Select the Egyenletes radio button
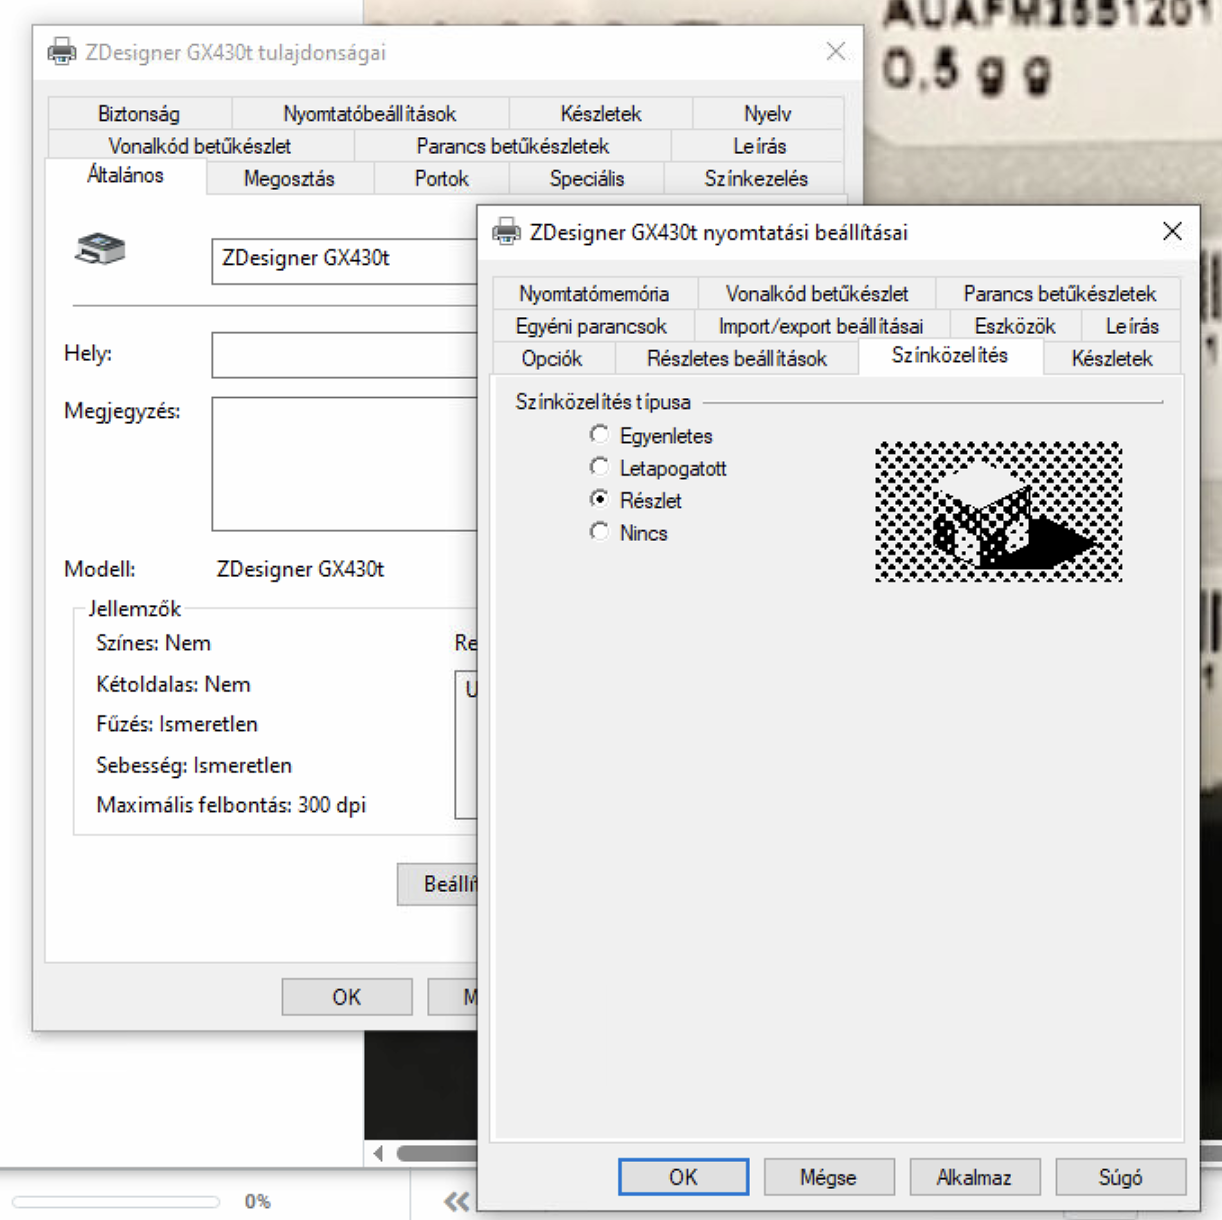The width and height of the screenshot is (1222, 1220). (x=599, y=435)
